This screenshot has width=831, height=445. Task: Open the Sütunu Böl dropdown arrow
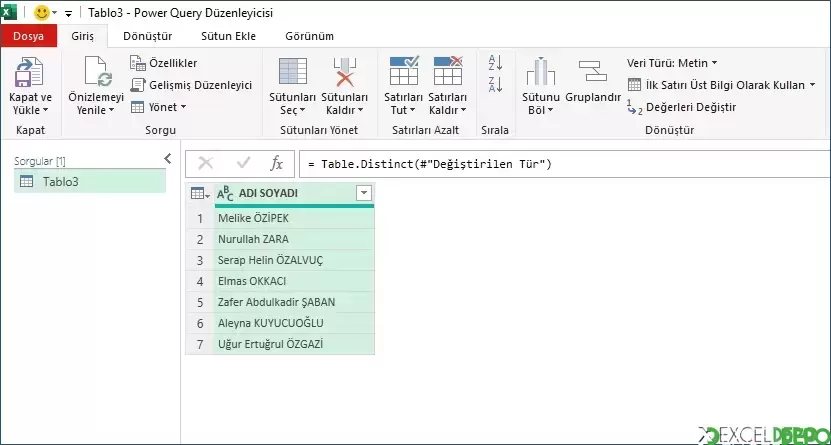point(550,111)
